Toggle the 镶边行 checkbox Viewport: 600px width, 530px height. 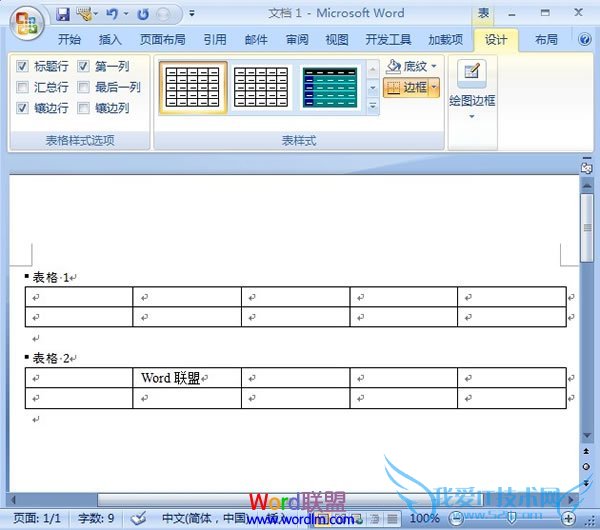coord(22,108)
